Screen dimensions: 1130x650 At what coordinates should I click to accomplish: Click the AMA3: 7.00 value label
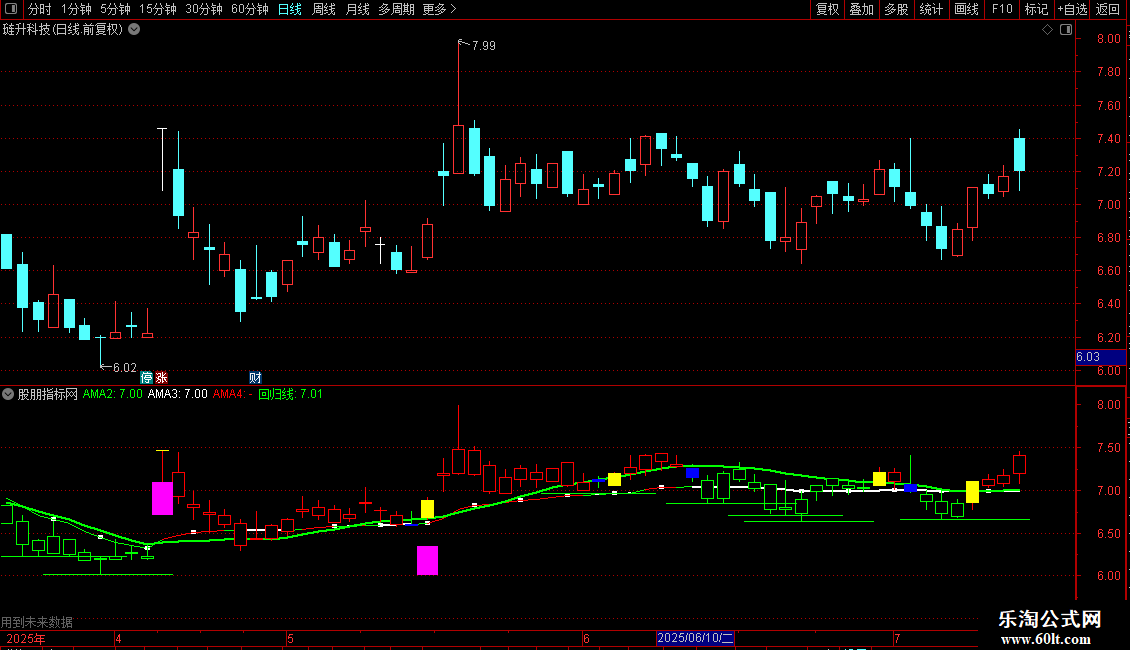tap(177, 394)
